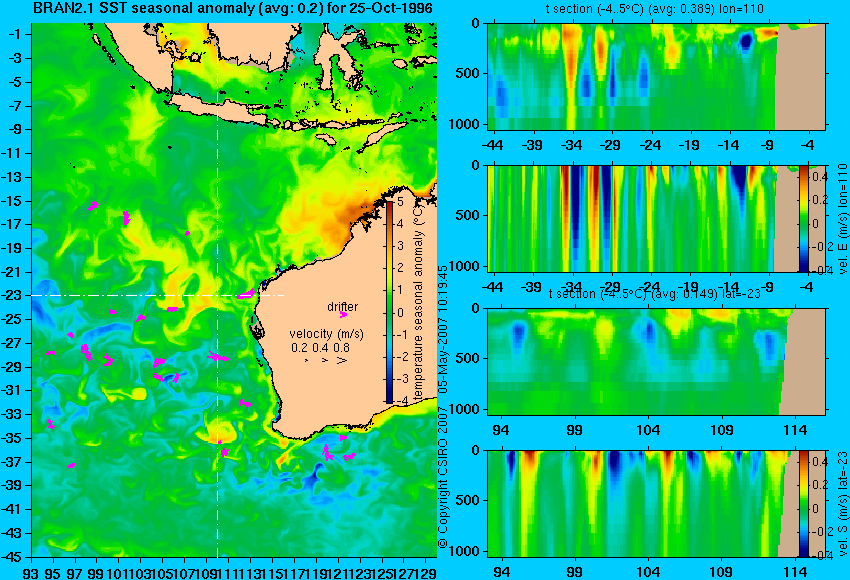
Task: Click the '0.8' velocity scale value
Action: coord(342,347)
